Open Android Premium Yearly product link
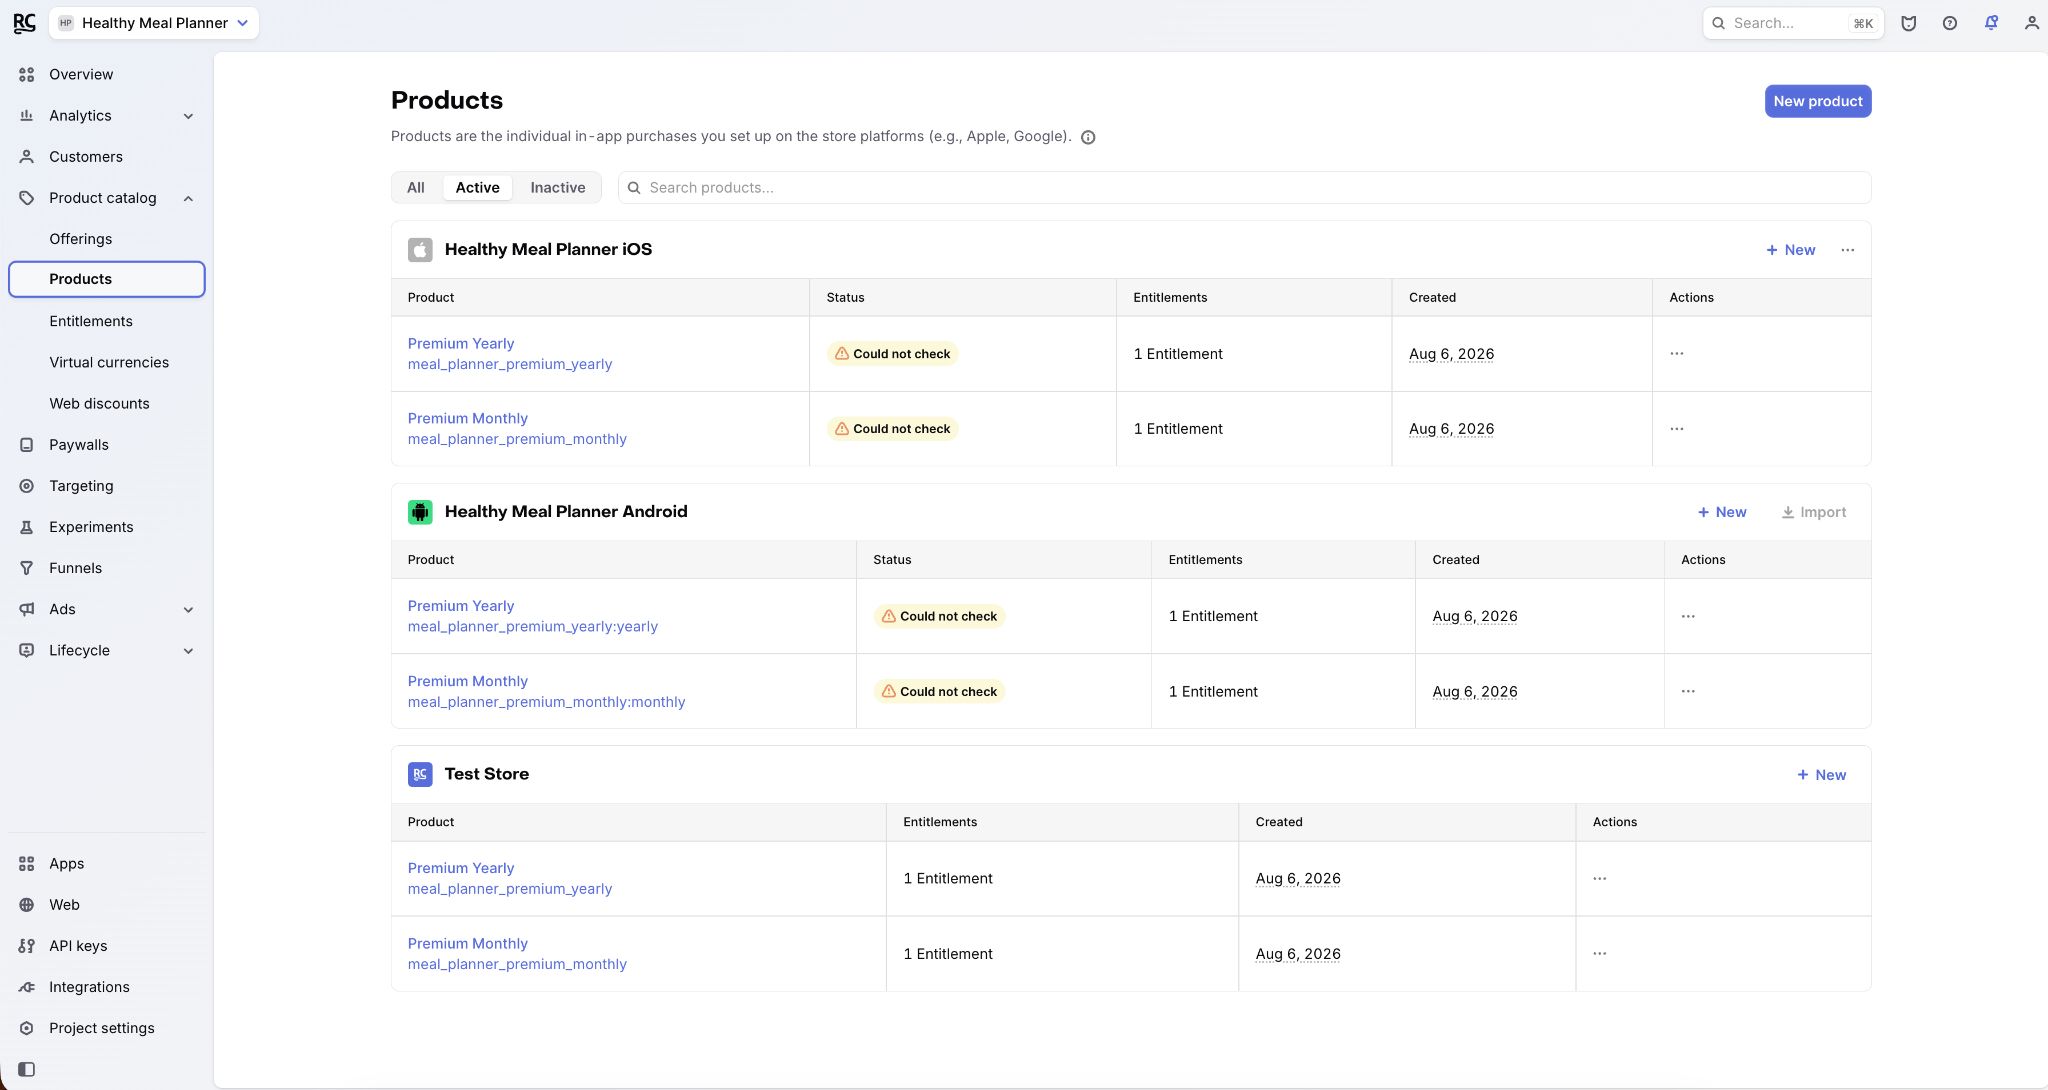 461,606
